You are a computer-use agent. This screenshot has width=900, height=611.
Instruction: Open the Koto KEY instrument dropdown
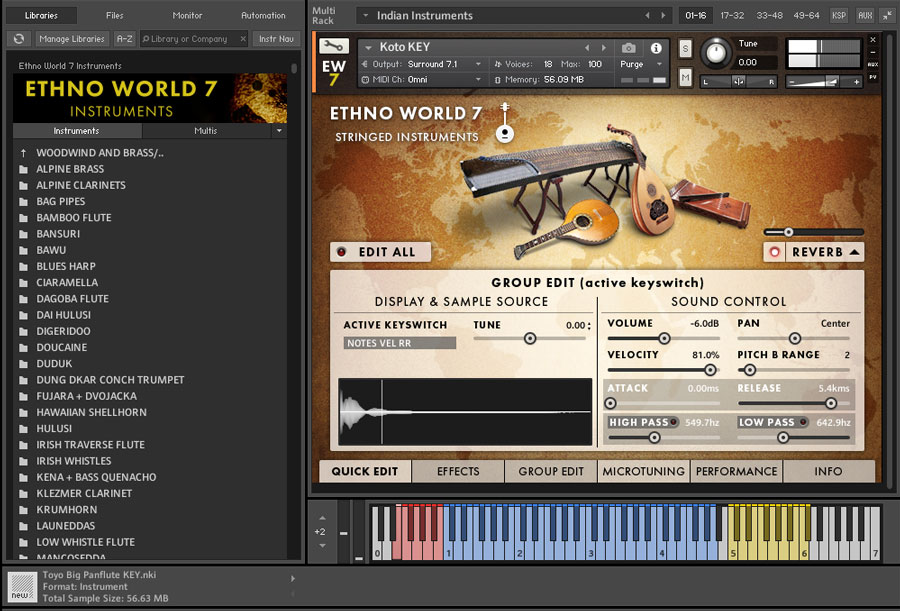point(368,48)
